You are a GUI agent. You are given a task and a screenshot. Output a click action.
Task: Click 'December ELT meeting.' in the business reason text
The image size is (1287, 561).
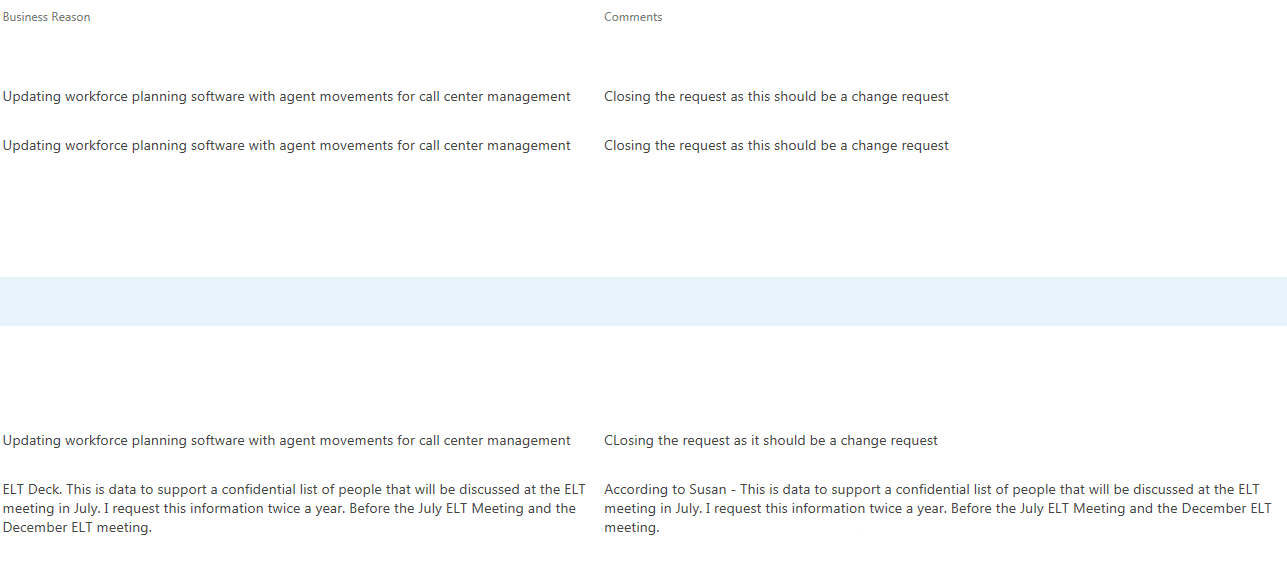[77, 528]
